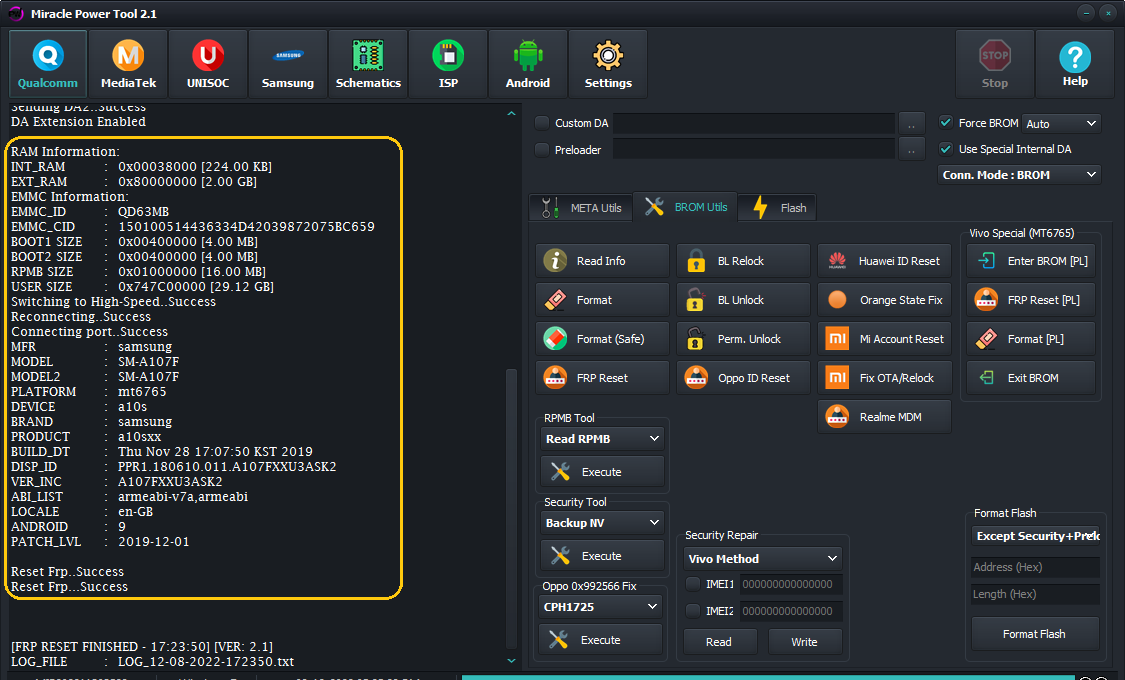The image size is (1125, 680).
Task: Select the BROM Utils tab
Action: [x=686, y=207]
